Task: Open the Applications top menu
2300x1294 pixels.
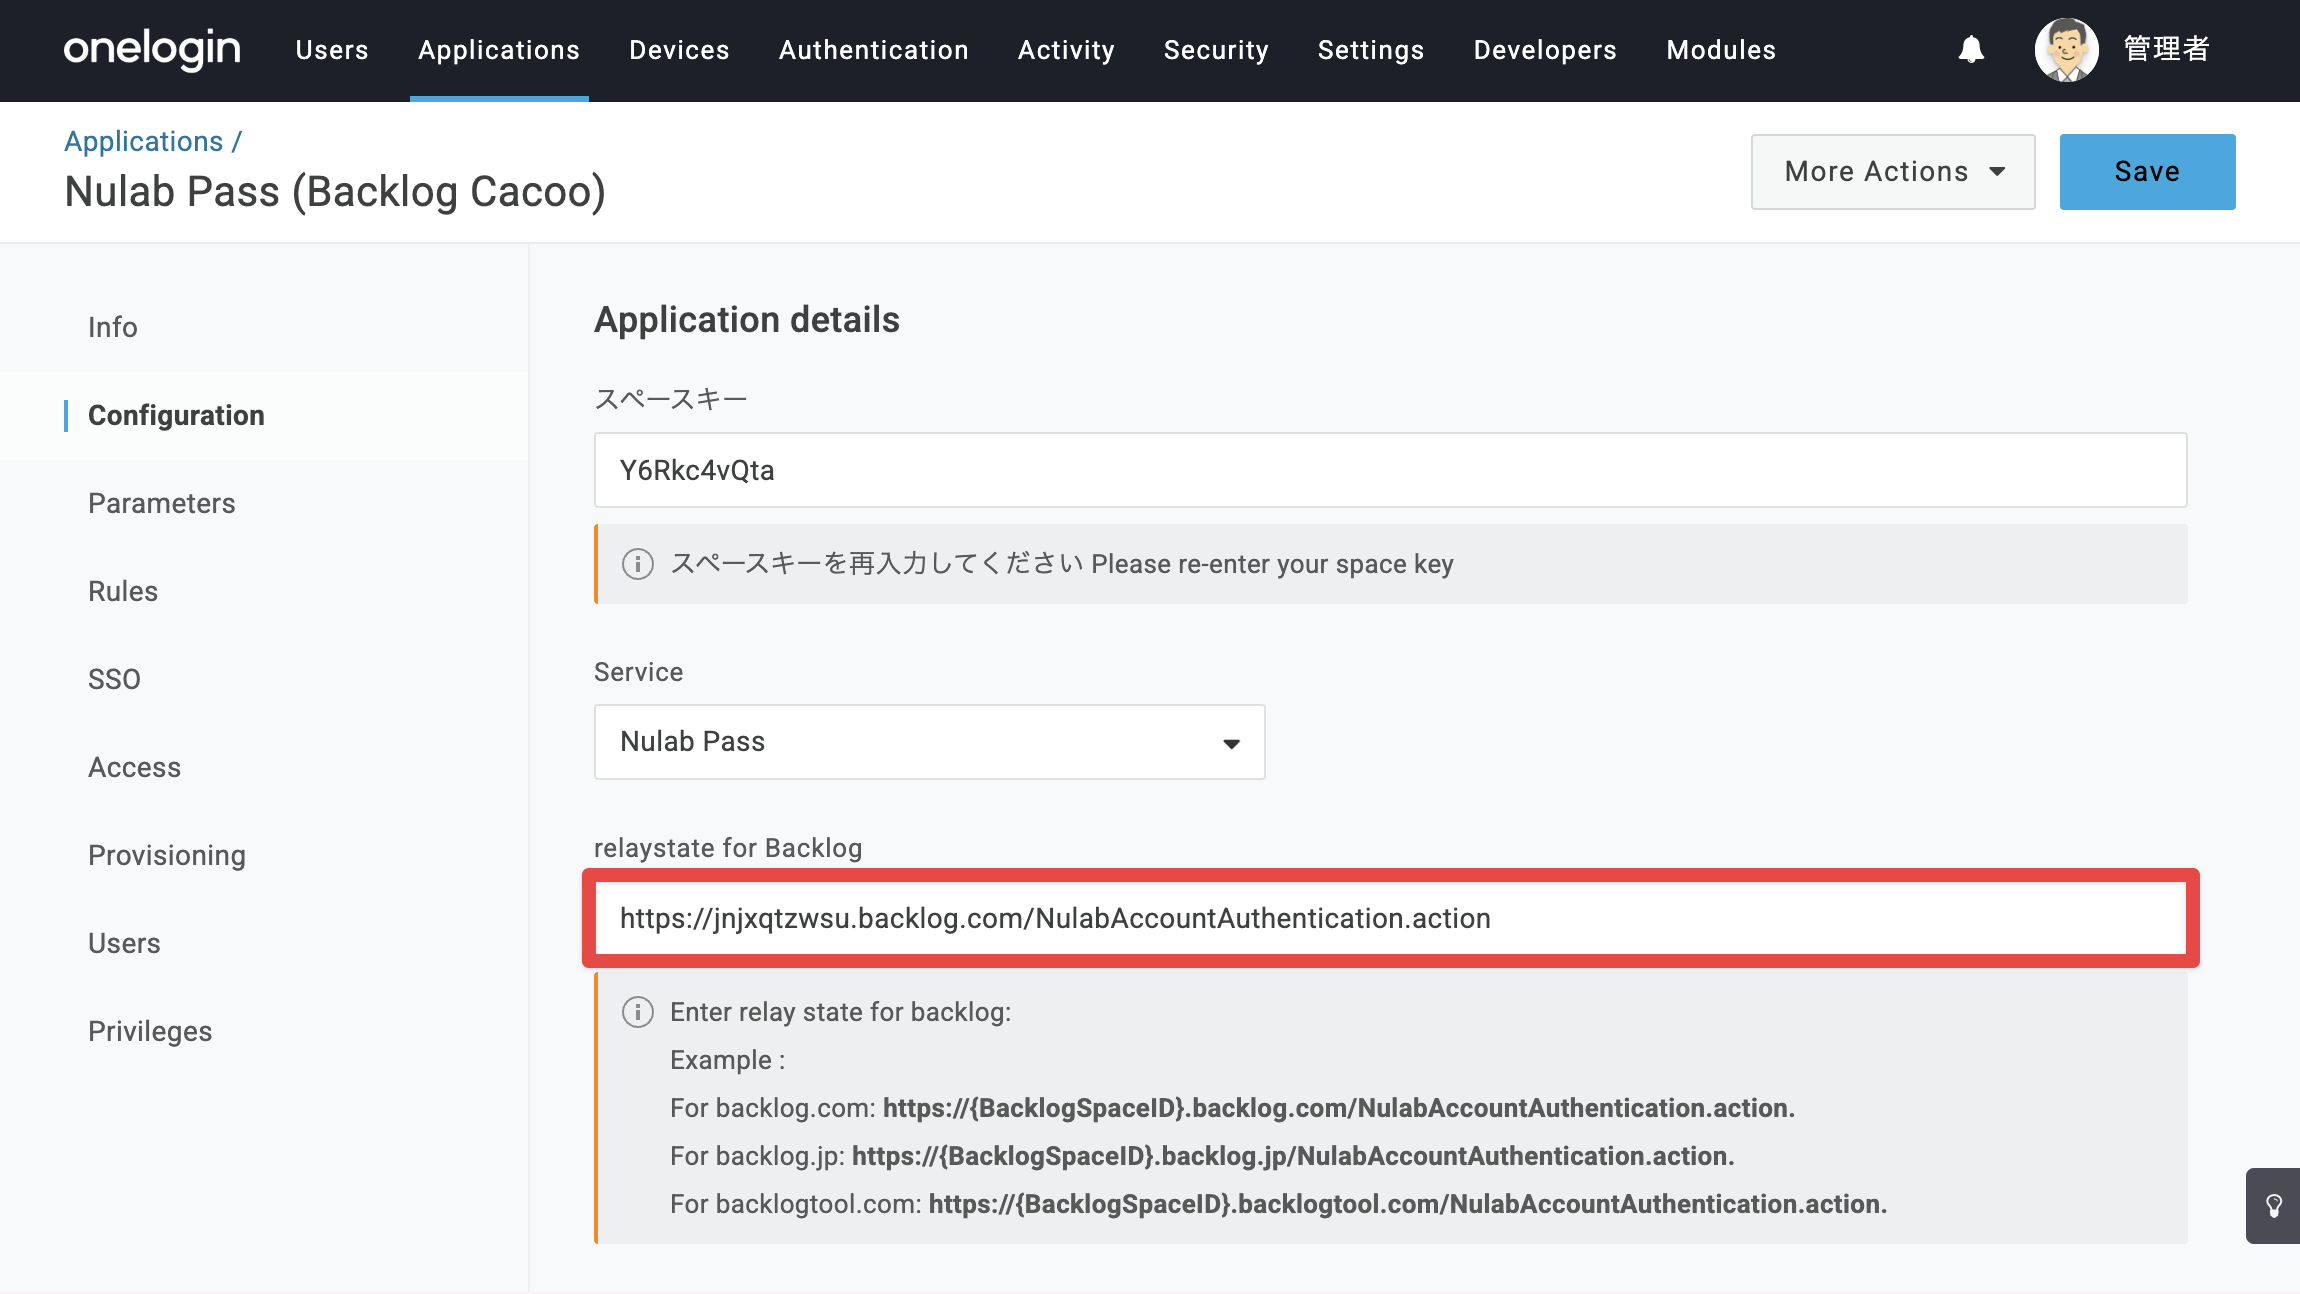Action: (x=499, y=50)
